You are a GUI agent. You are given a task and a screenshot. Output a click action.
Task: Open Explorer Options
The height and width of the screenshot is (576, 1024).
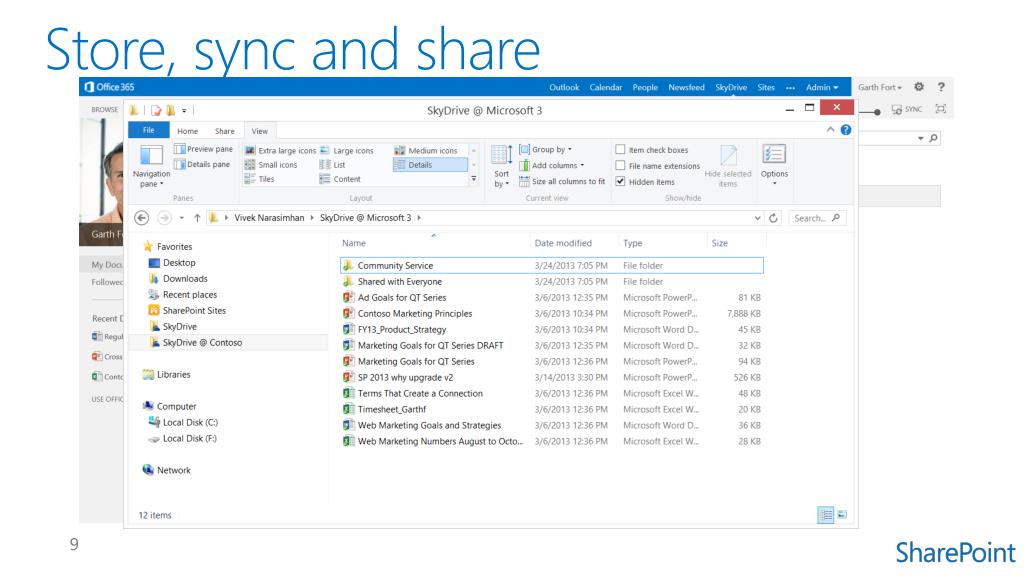(x=775, y=165)
